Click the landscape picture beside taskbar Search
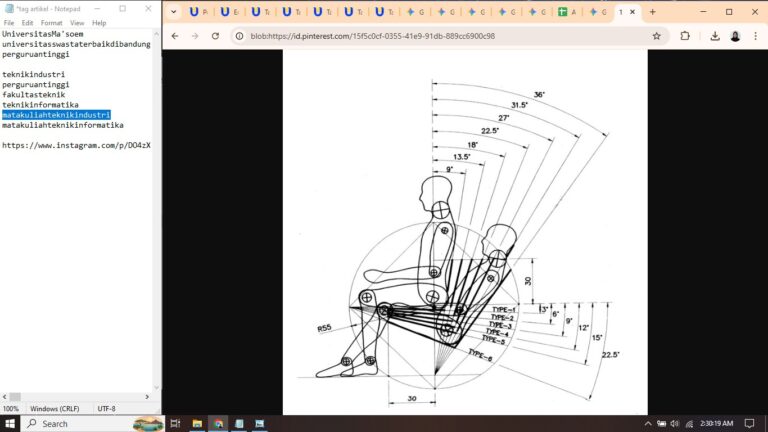Screen dimensions: 768x432 pyautogui.click(x=148, y=424)
